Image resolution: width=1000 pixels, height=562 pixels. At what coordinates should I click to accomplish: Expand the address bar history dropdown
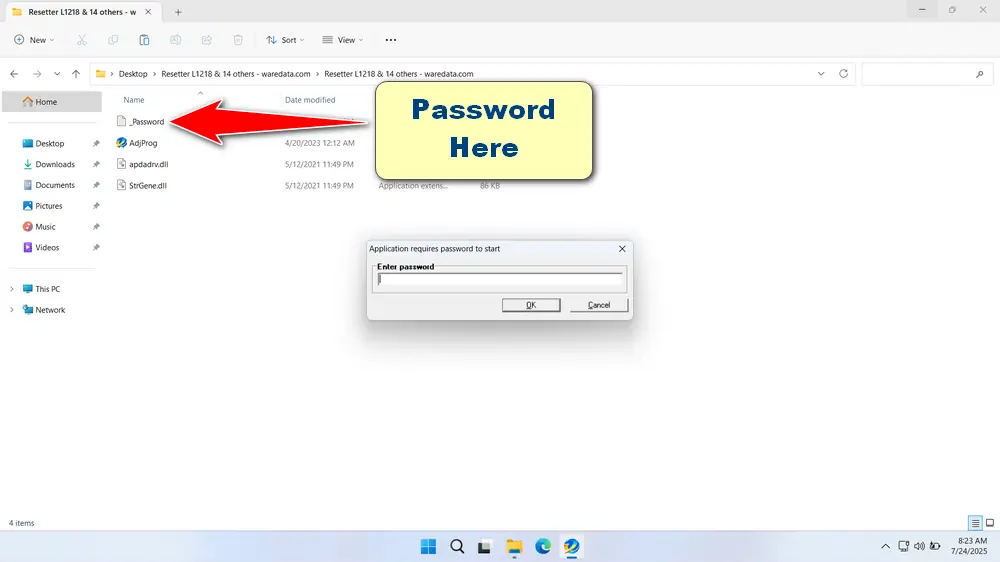click(821, 74)
